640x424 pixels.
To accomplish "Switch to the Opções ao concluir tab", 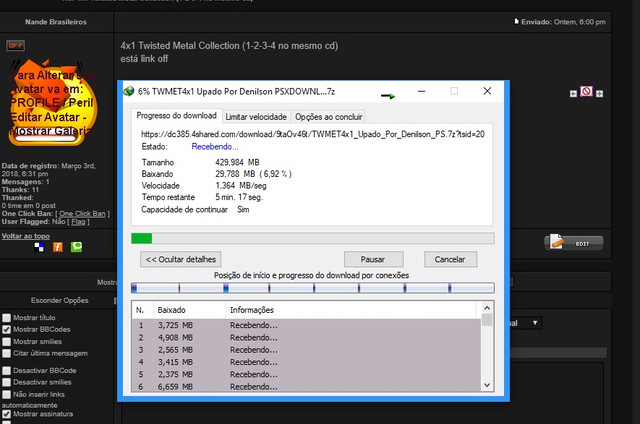I will pyautogui.click(x=329, y=117).
